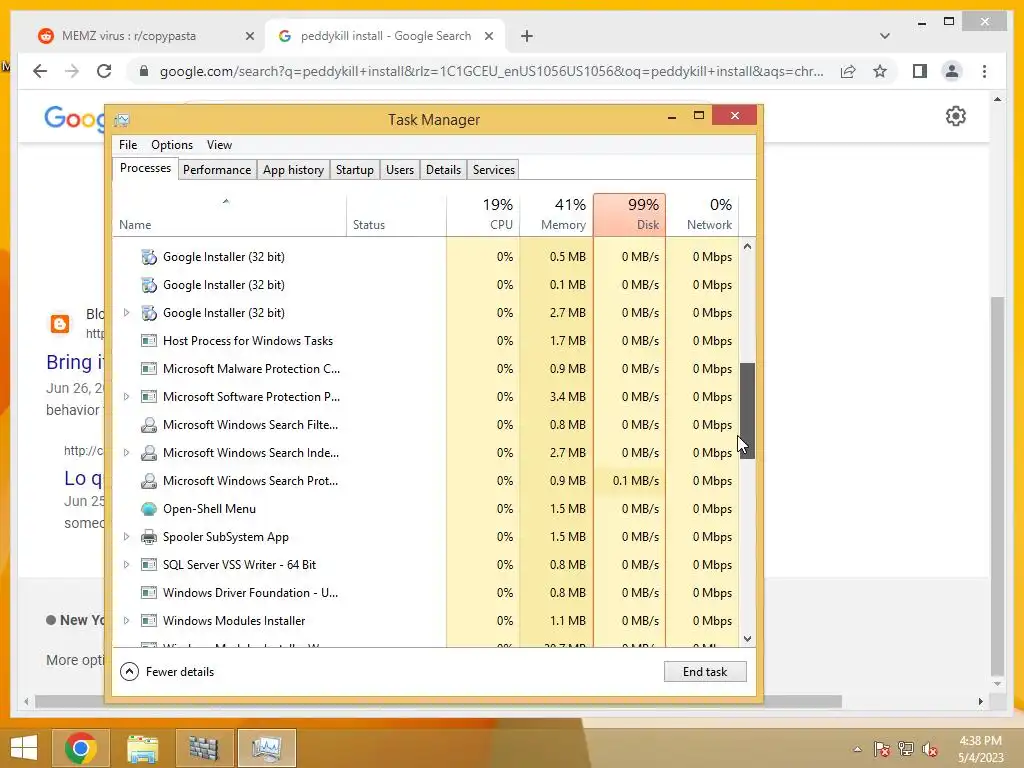Image resolution: width=1024 pixels, height=768 pixels.
Task: Sort processes by the Memory column
Action: 556,215
